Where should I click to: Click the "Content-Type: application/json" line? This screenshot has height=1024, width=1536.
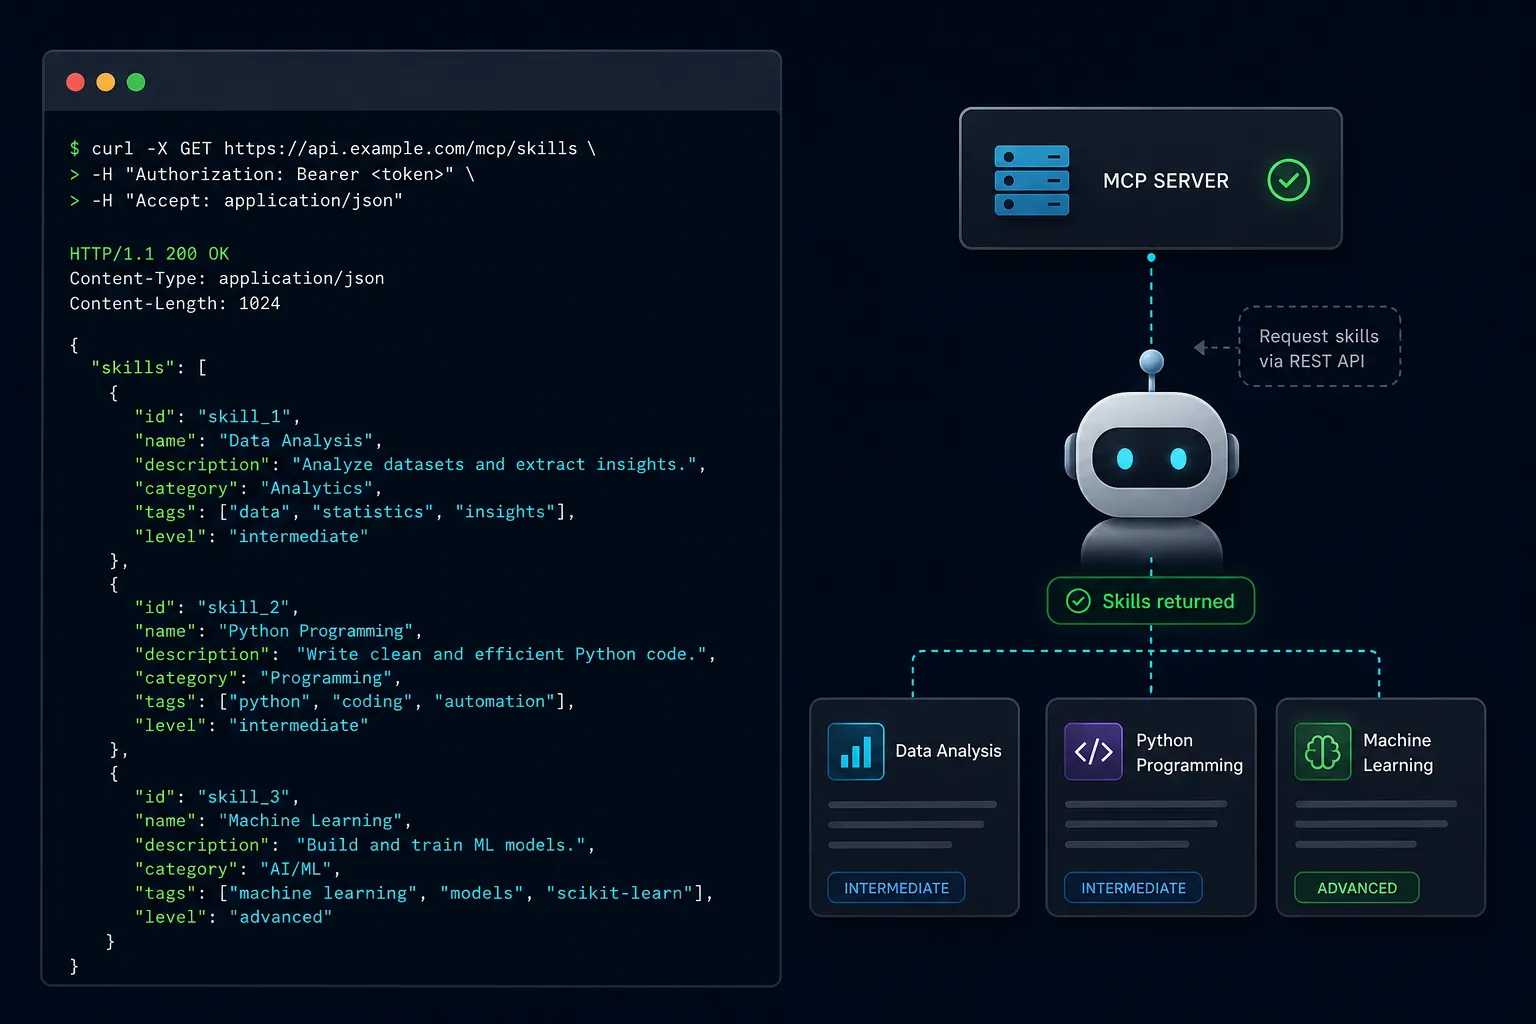227,278
